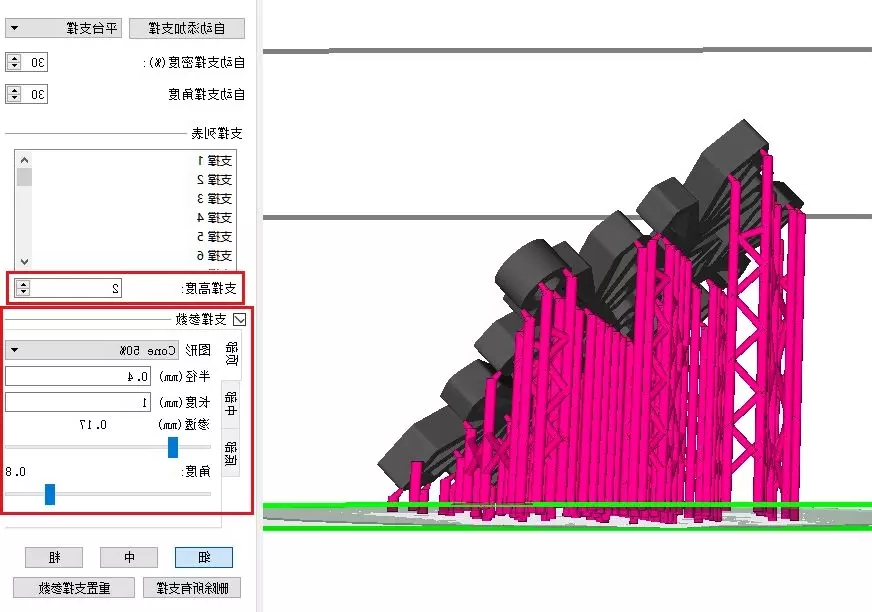
Task: Click the support list scrollbar down arrow
Action: [24, 261]
